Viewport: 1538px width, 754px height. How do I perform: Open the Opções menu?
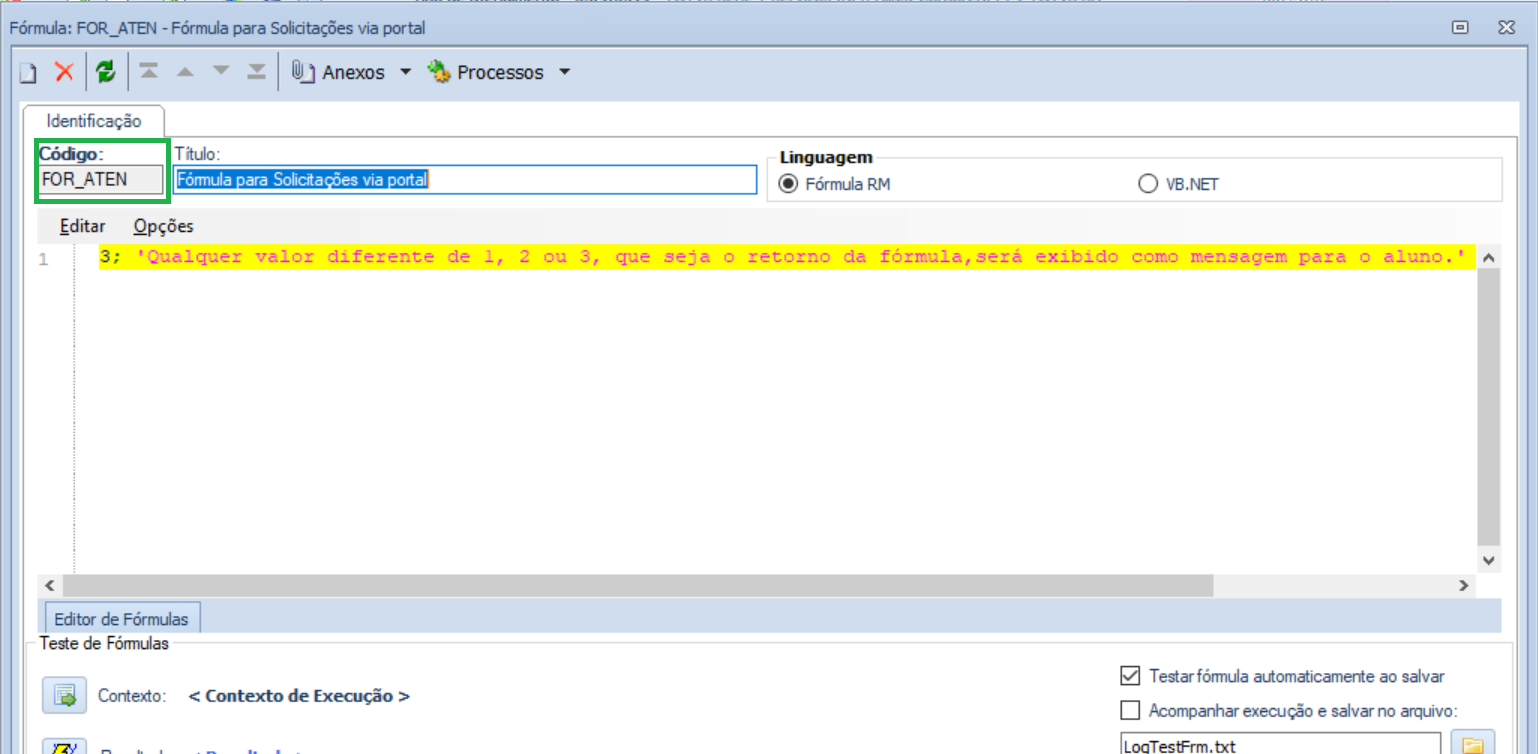[x=164, y=226]
